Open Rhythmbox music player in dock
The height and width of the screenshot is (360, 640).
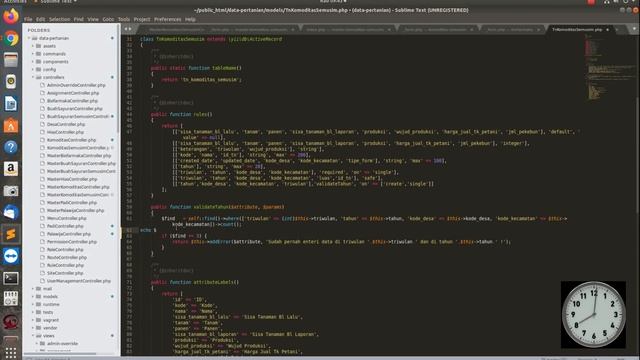[x=11, y=82]
